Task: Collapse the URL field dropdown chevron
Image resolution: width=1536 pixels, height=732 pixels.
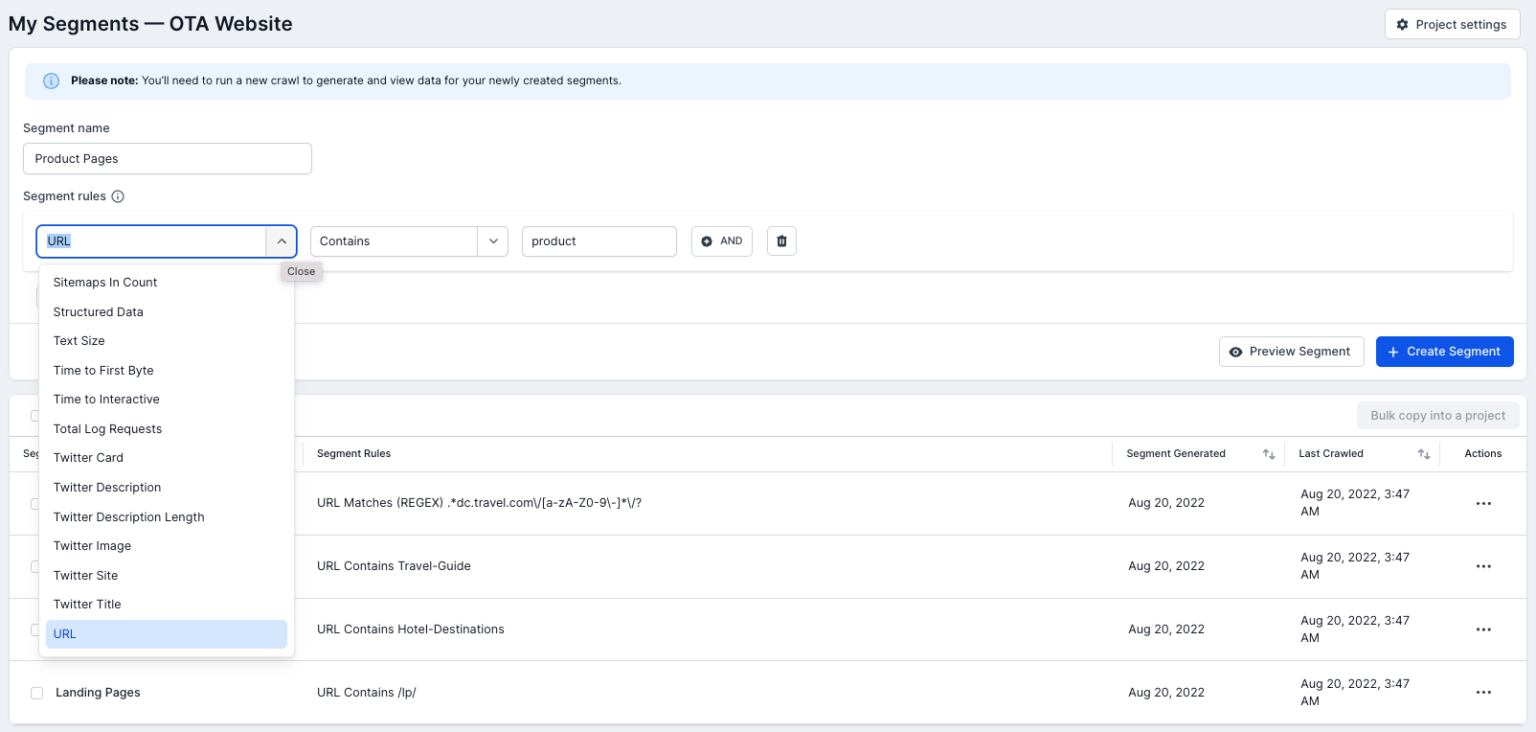Action: pos(281,241)
